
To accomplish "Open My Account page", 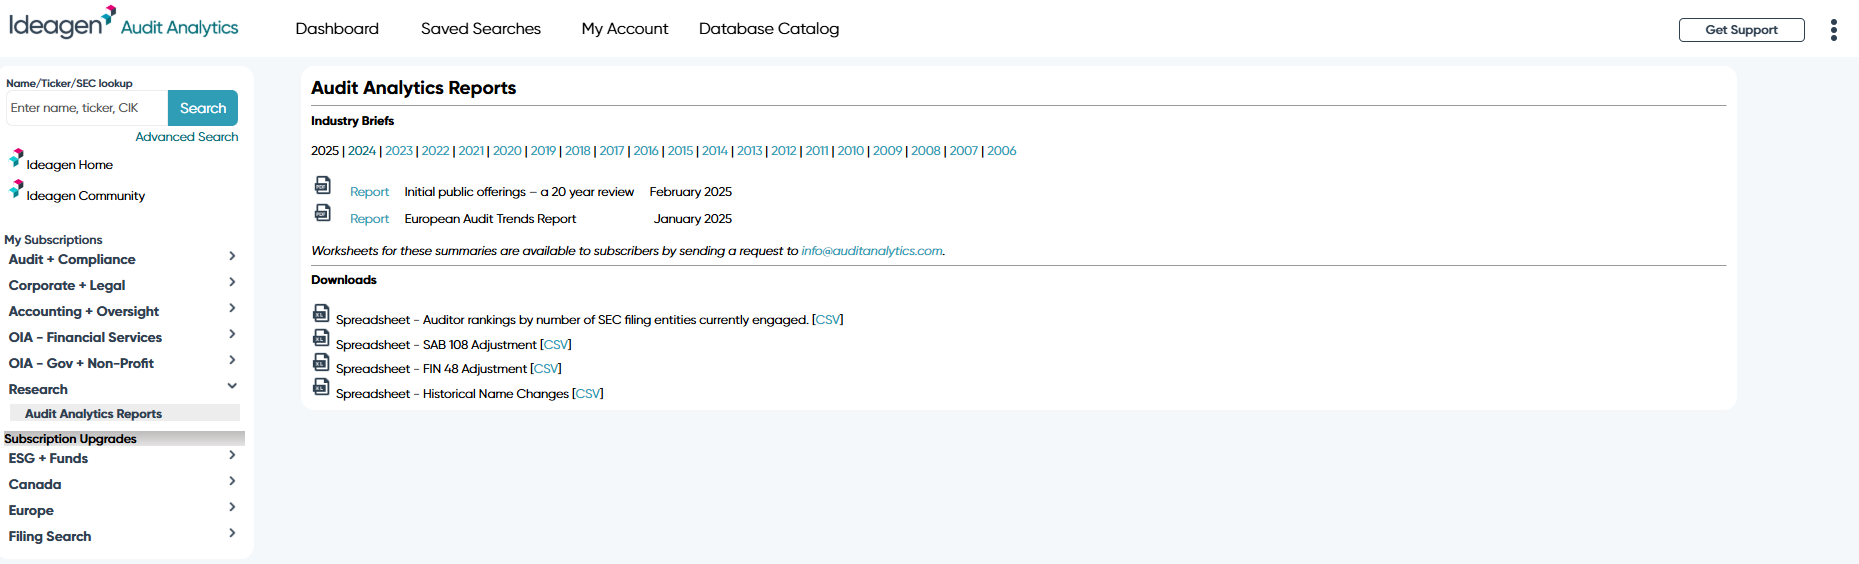I will coord(625,29).
